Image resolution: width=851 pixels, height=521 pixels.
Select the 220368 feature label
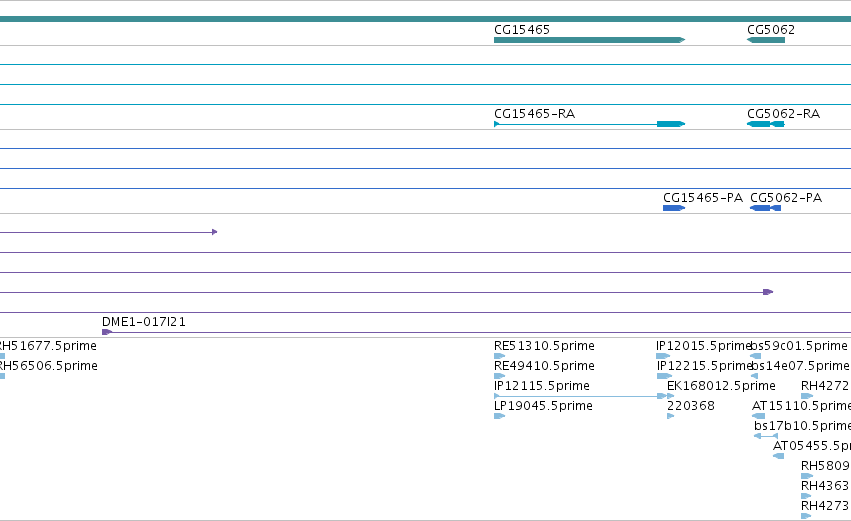pos(690,406)
